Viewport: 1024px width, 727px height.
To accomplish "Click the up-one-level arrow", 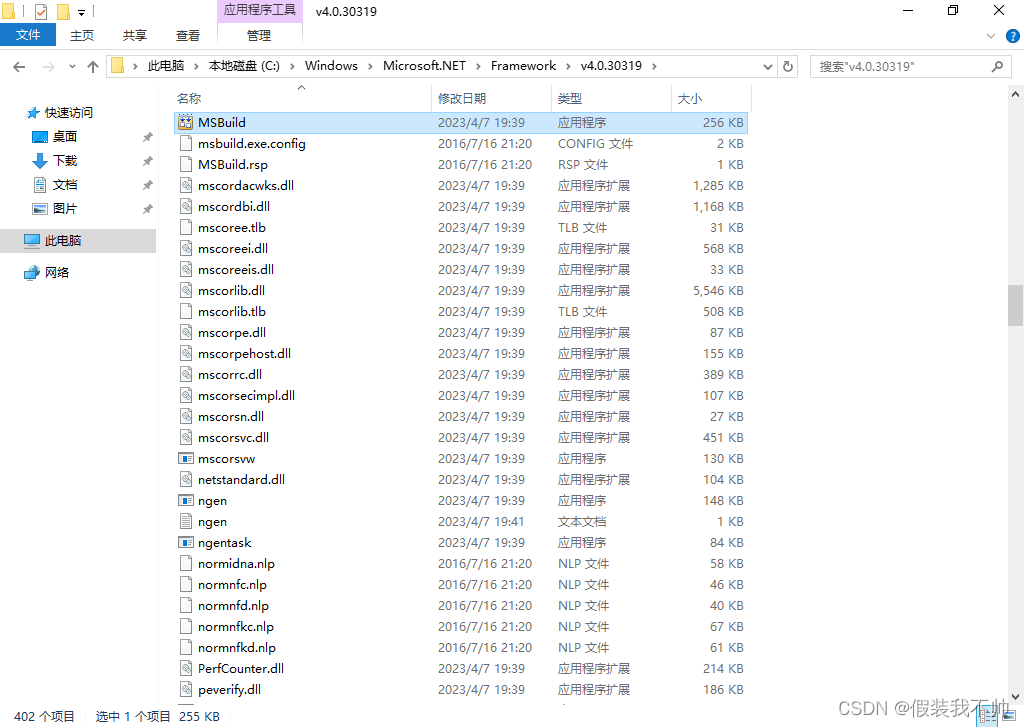I will click(93, 65).
